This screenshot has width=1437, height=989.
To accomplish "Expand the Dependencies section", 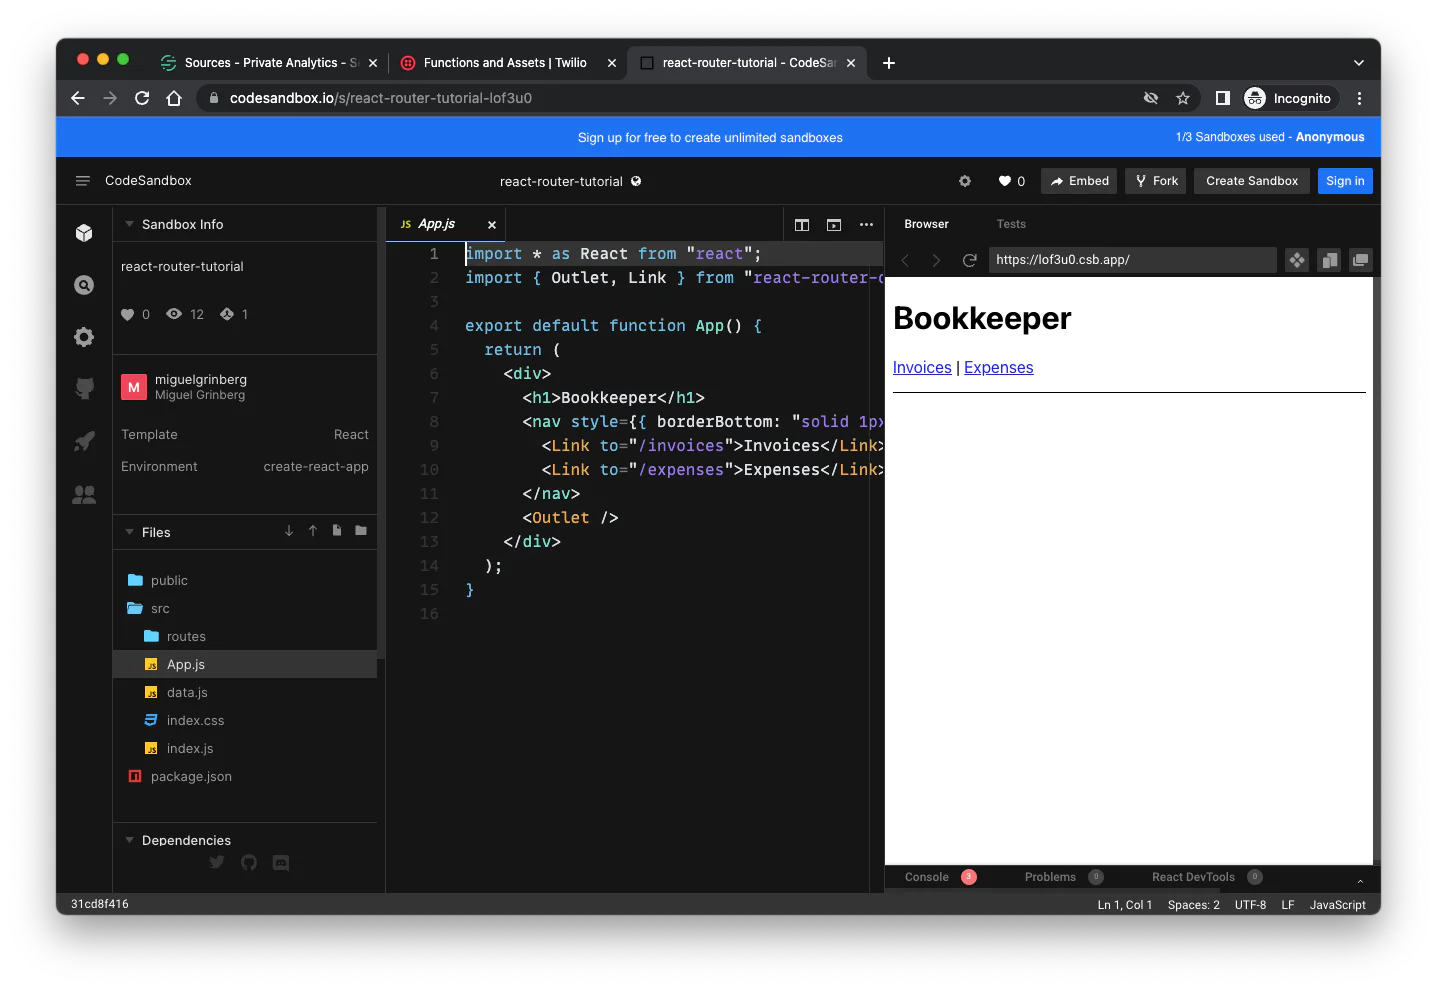I will [x=129, y=840].
